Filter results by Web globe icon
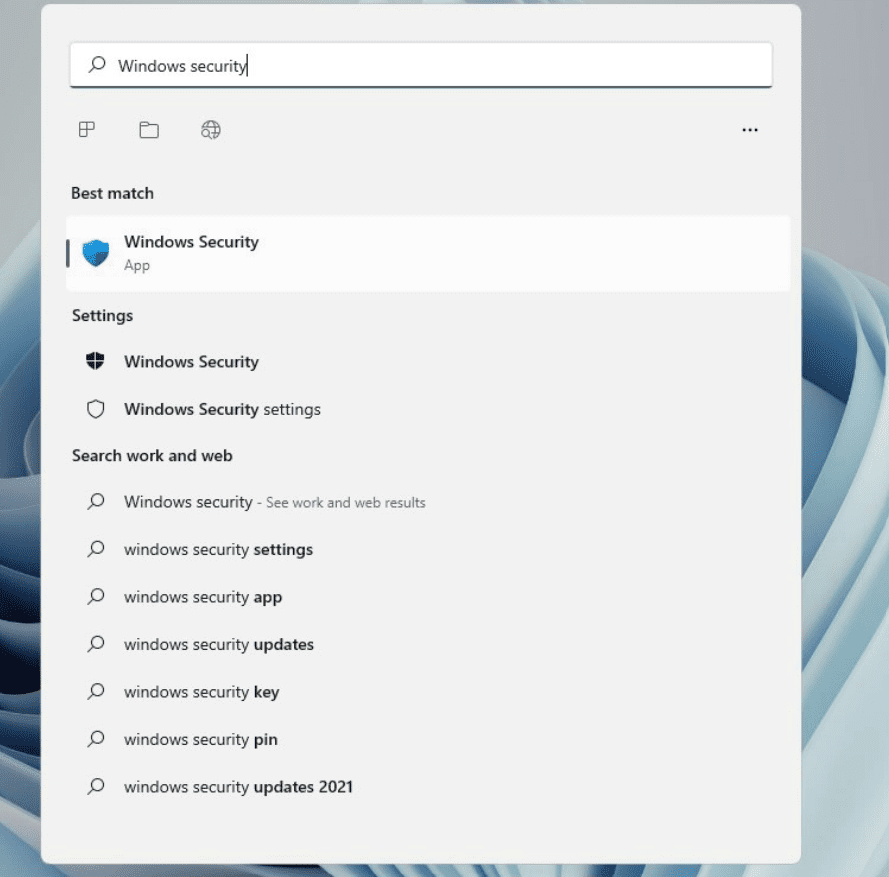The height and width of the screenshot is (877, 889). click(211, 130)
